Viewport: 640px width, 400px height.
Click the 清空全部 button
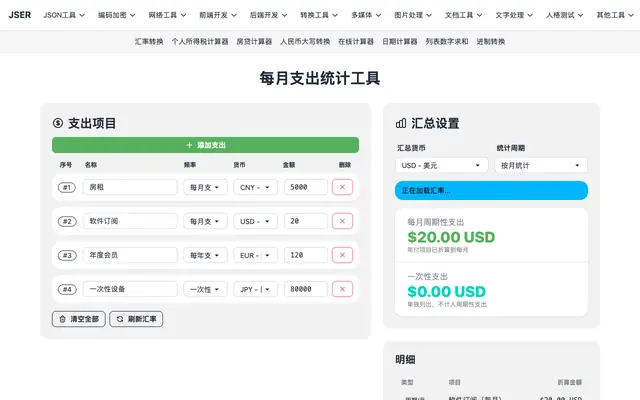79,319
